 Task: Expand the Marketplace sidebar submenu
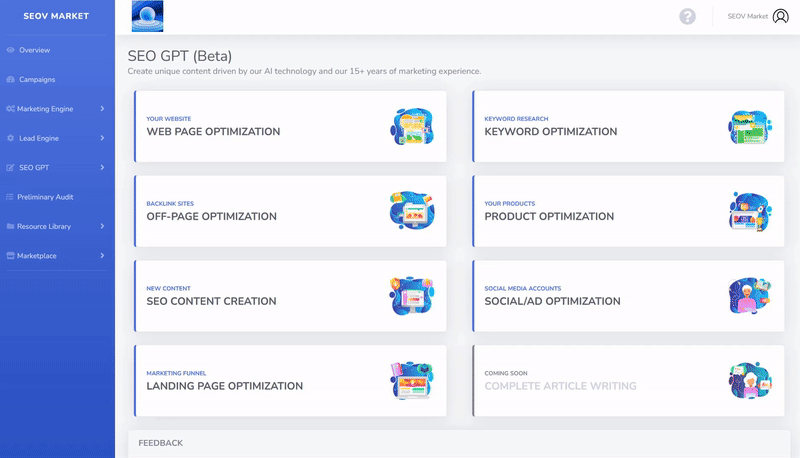tap(102, 256)
